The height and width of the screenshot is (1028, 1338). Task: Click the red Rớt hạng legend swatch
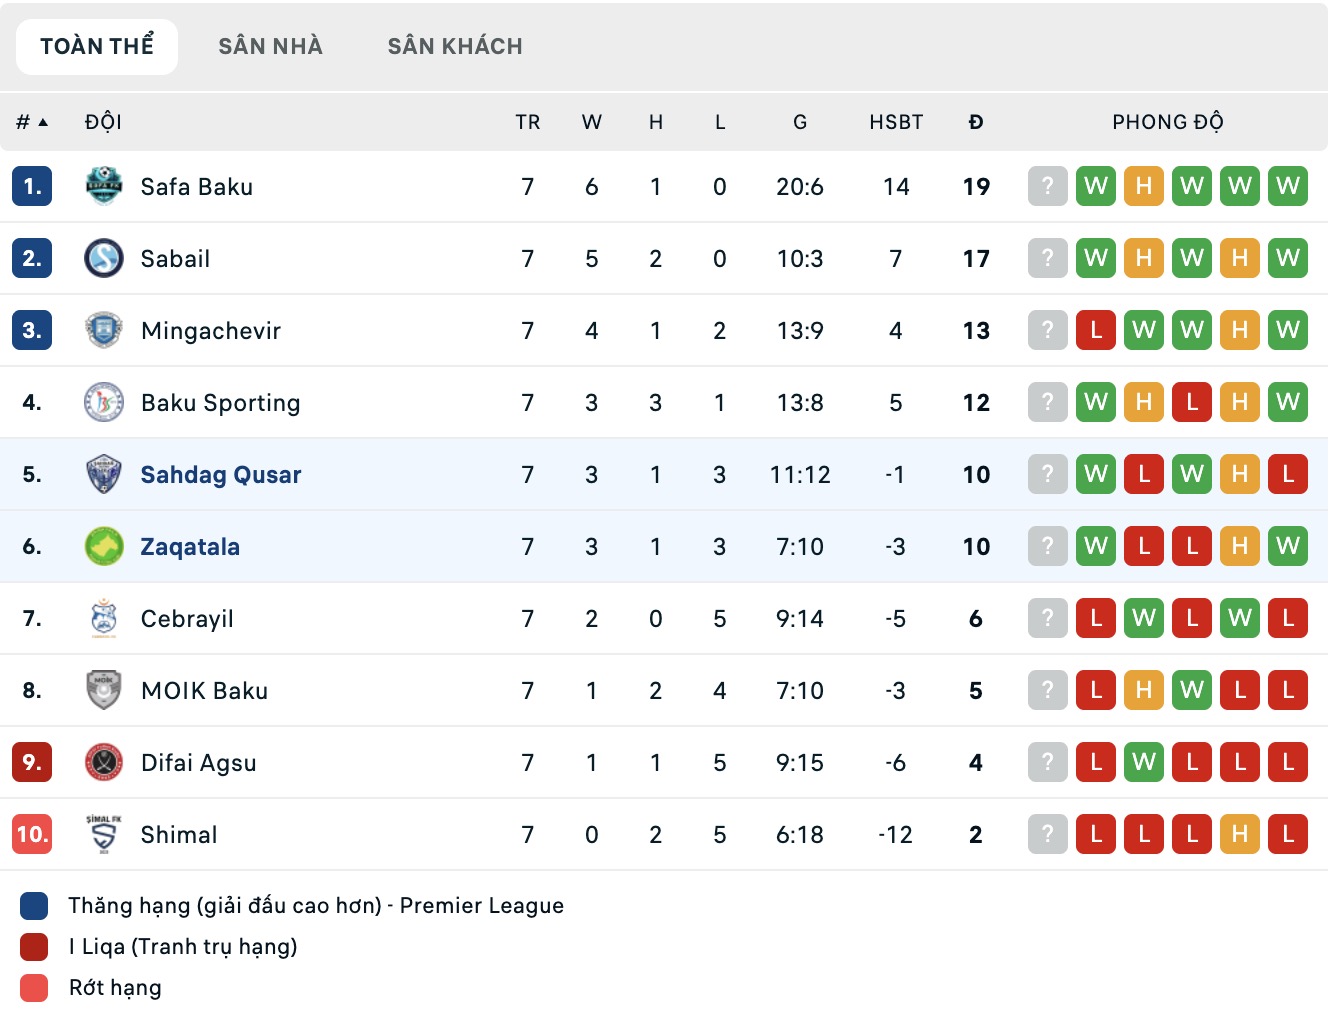point(32,987)
